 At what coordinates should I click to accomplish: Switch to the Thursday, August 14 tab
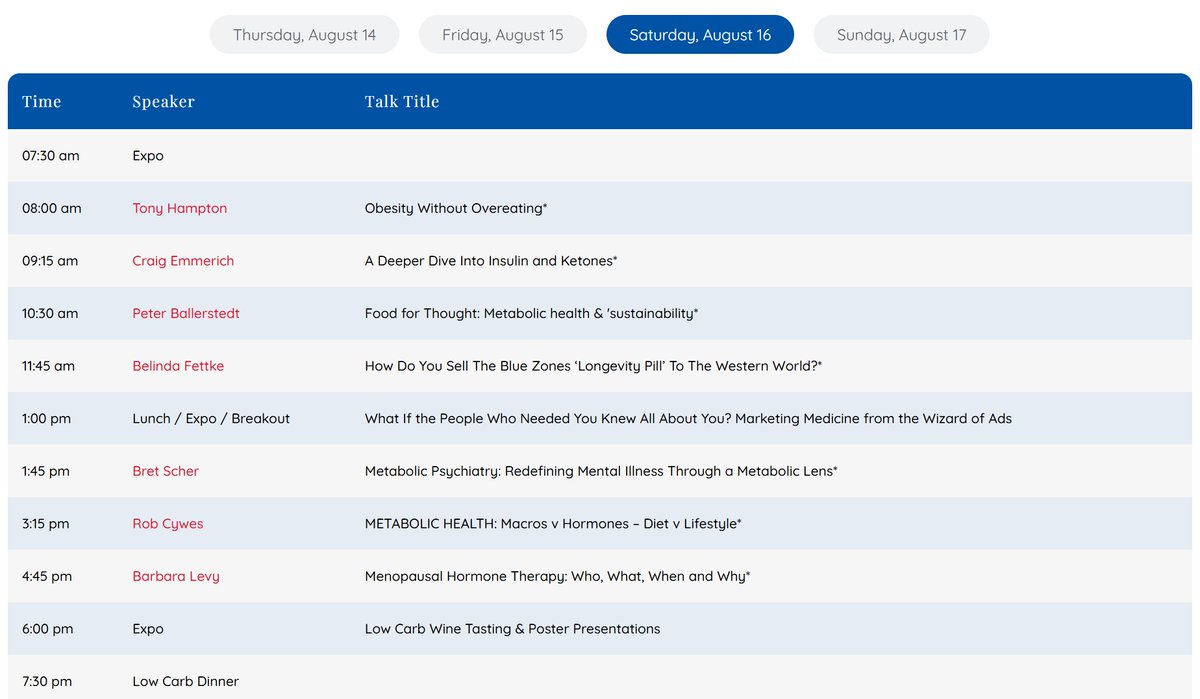pos(304,35)
